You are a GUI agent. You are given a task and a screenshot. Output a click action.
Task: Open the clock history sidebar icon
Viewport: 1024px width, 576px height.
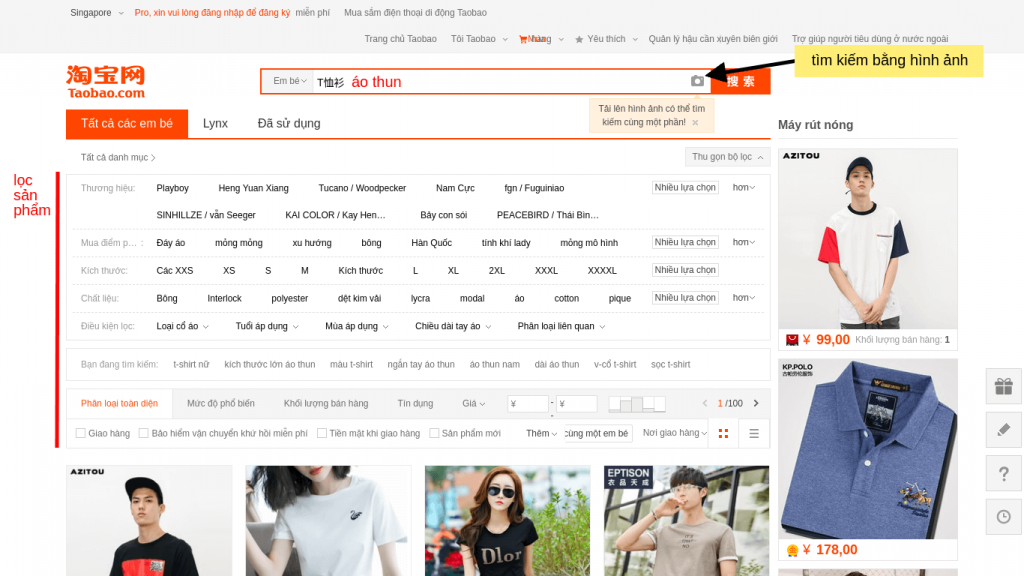pyautogui.click(x=1004, y=517)
